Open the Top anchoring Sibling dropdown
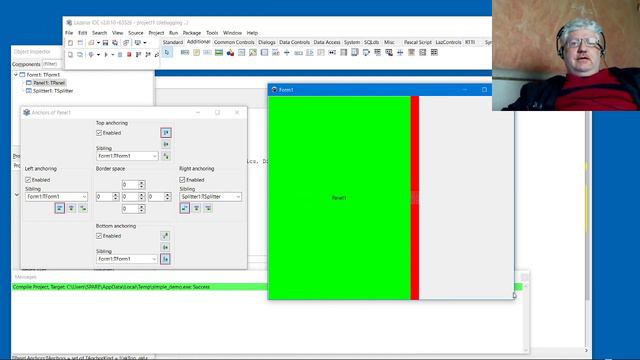 (x=154, y=156)
